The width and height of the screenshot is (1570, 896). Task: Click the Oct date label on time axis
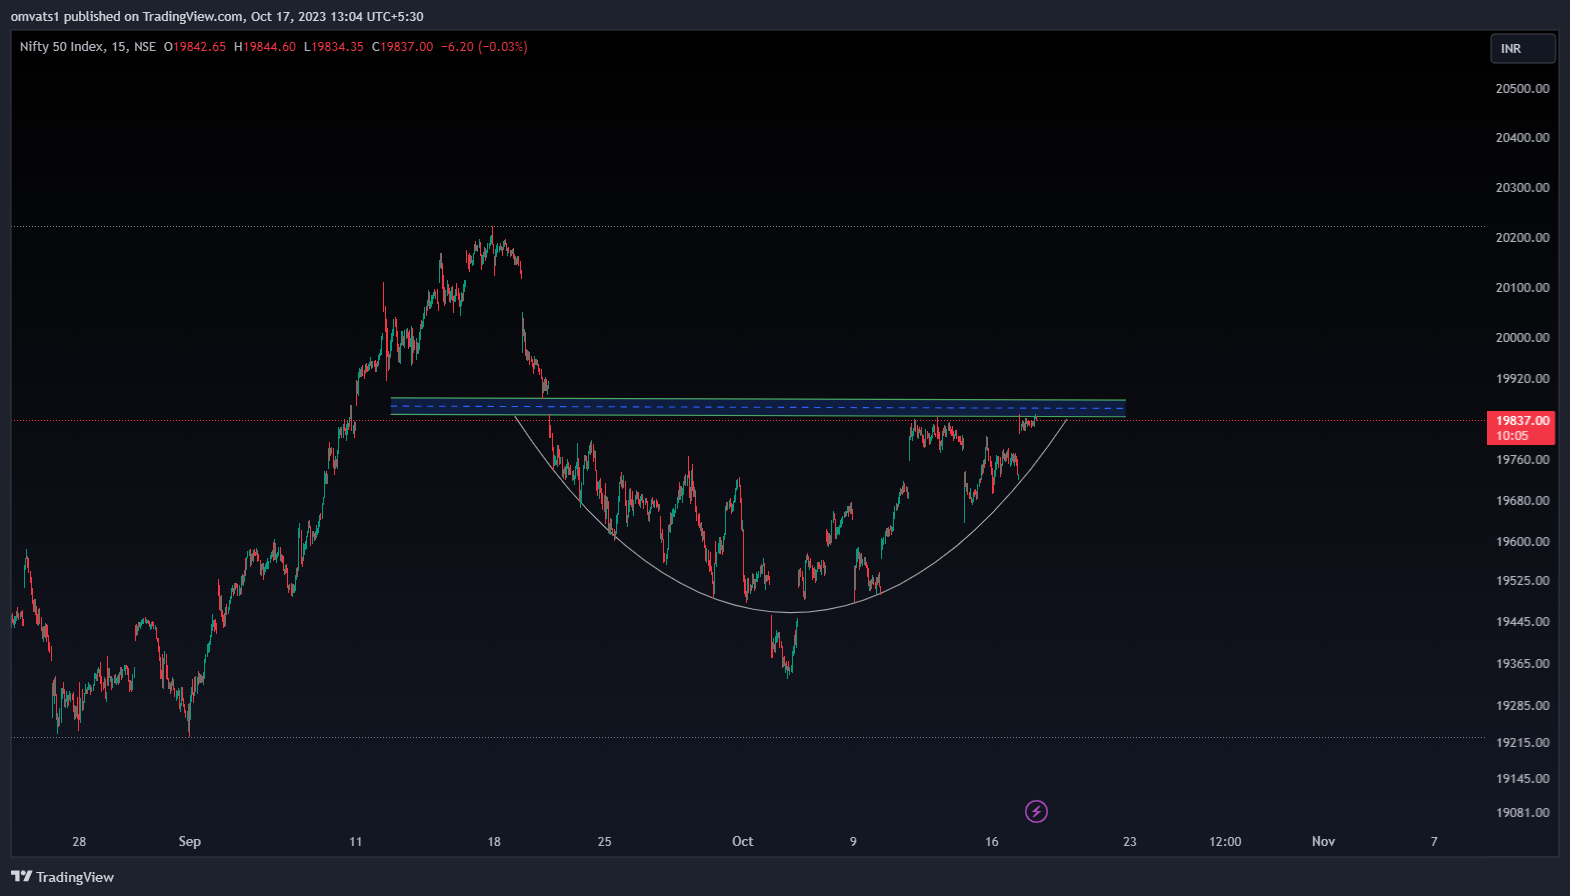[x=742, y=841]
